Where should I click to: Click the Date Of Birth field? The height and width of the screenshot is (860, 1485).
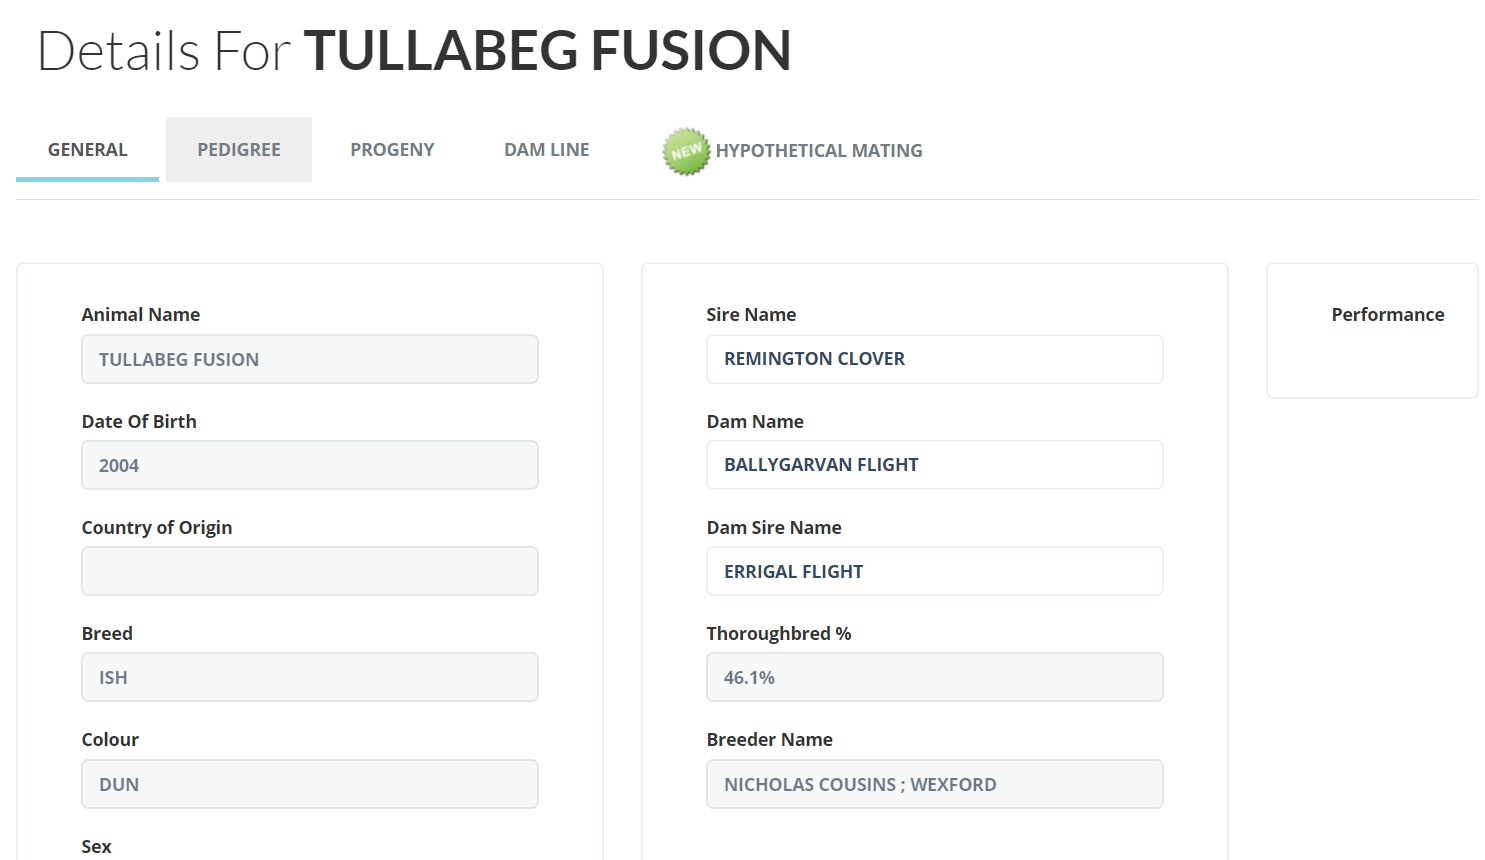pyautogui.click(x=310, y=466)
